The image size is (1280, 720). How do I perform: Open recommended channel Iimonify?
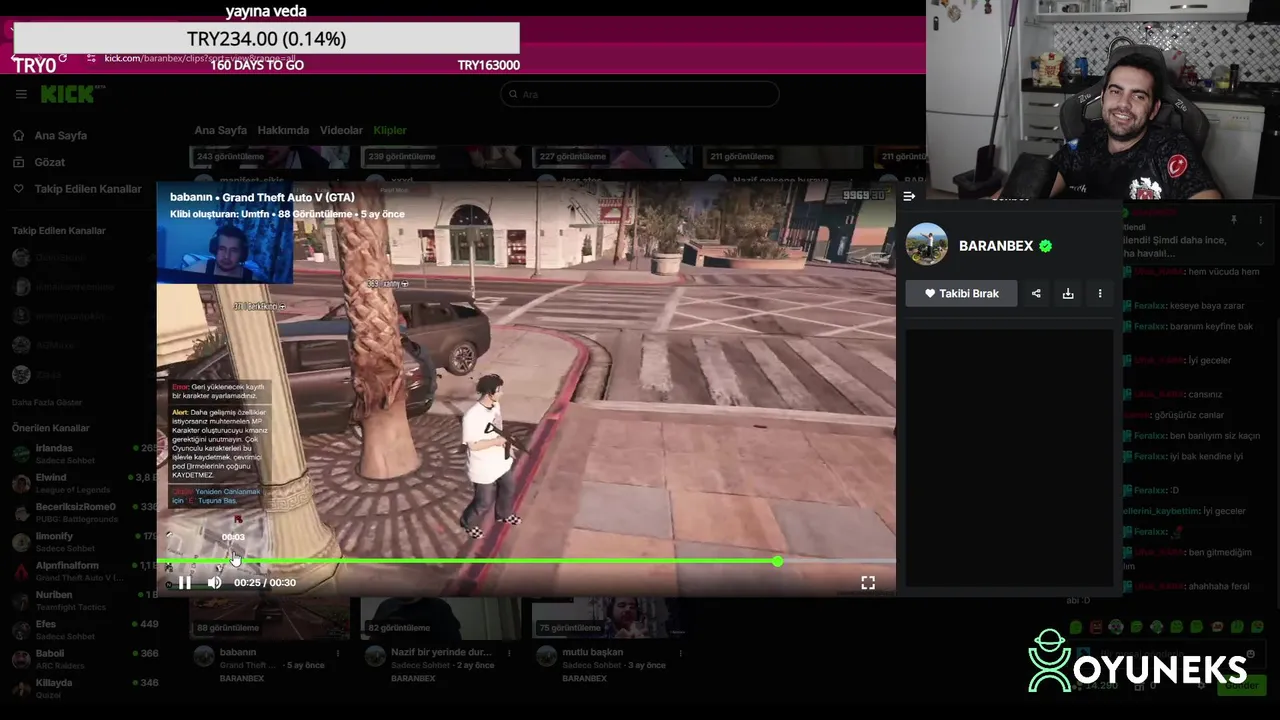click(x=82, y=541)
